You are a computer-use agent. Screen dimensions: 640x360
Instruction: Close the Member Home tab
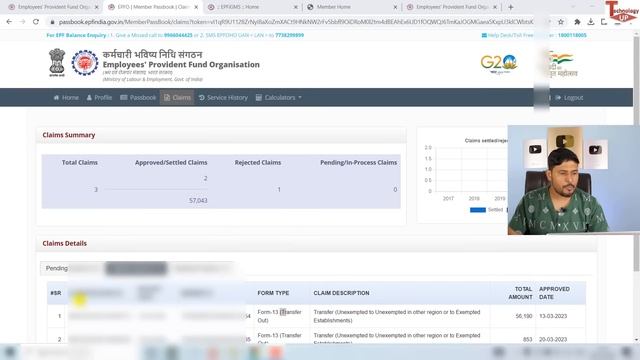tap(395, 7)
